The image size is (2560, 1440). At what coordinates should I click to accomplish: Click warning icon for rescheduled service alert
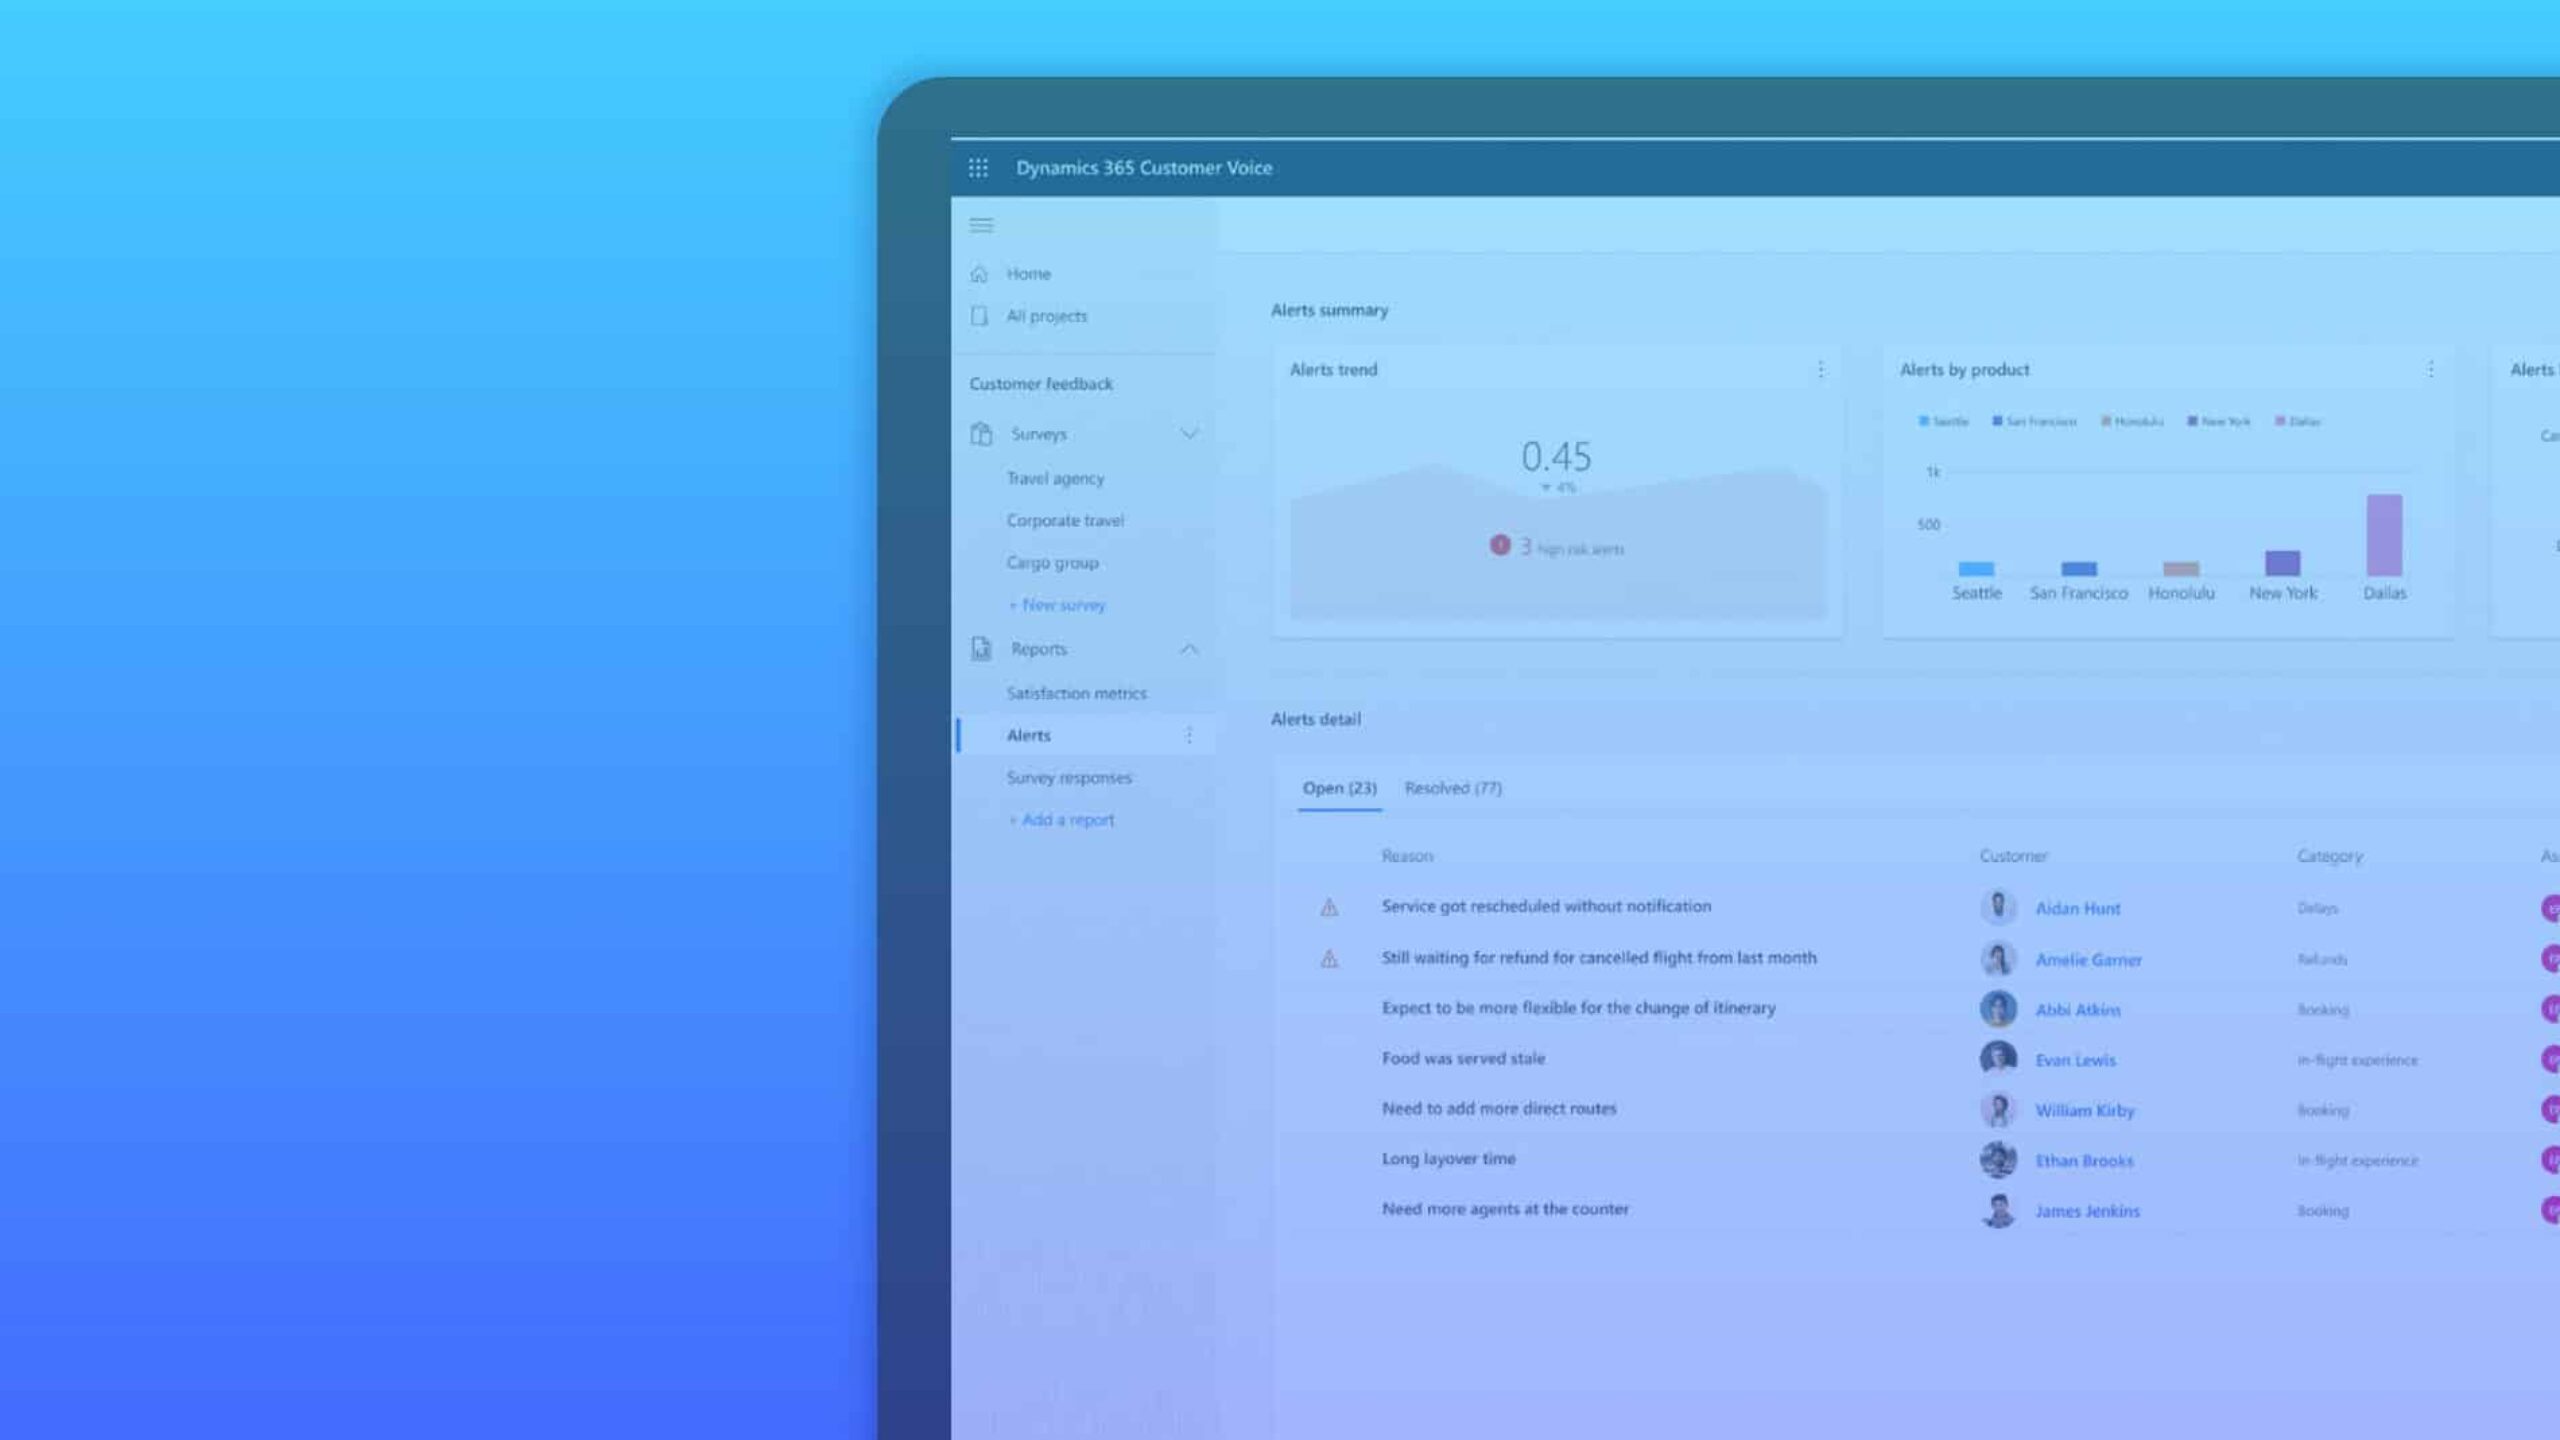point(1329,908)
